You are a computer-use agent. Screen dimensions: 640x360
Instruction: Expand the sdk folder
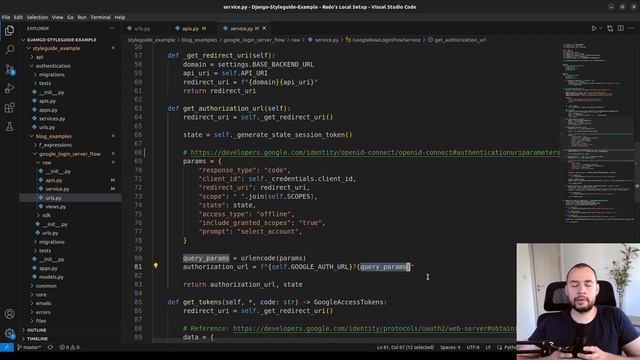(x=46, y=215)
